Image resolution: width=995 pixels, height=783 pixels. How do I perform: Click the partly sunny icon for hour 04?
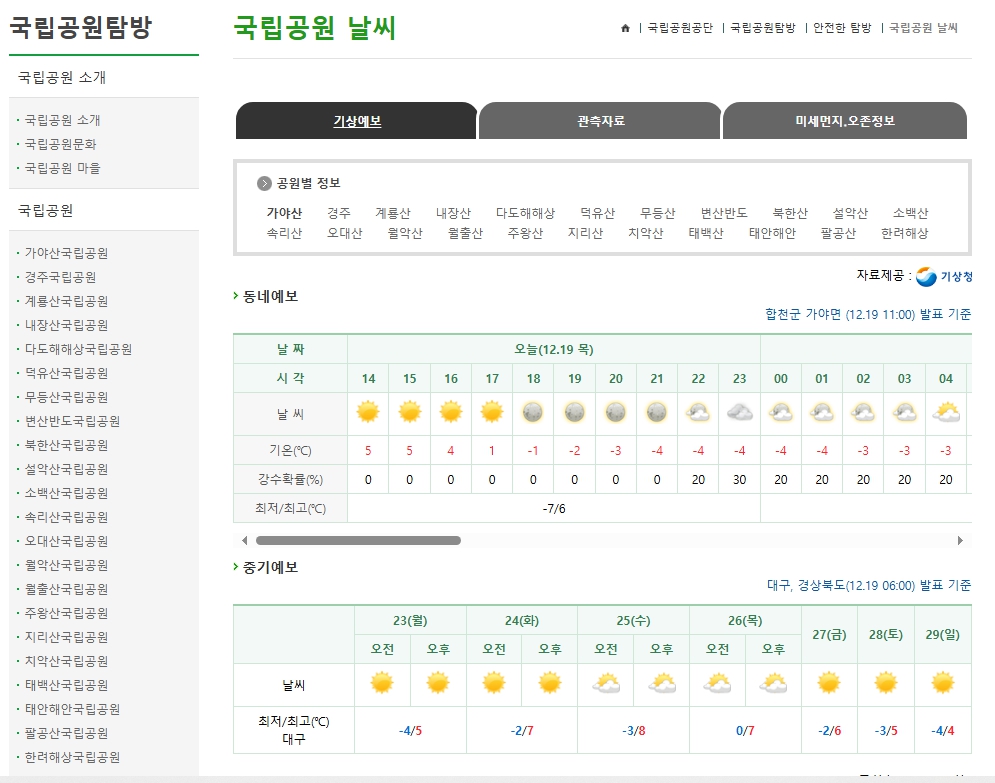click(946, 413)
